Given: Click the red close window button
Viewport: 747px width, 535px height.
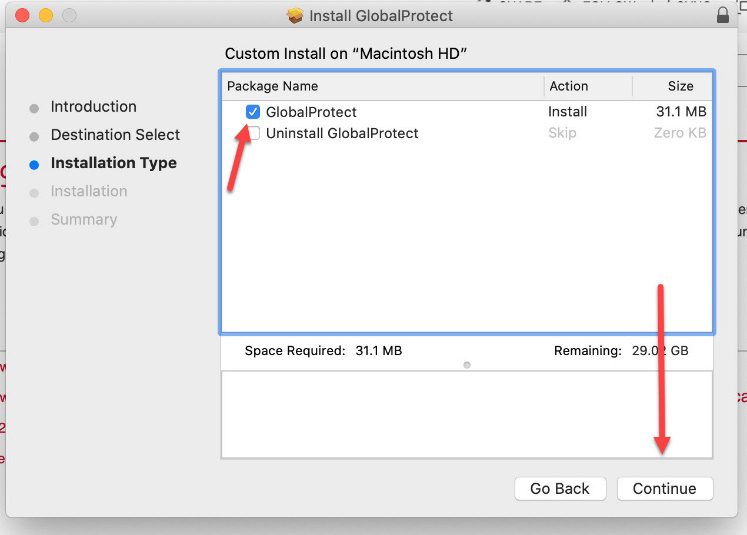Looking at the screenshot, I should point(22,15).
